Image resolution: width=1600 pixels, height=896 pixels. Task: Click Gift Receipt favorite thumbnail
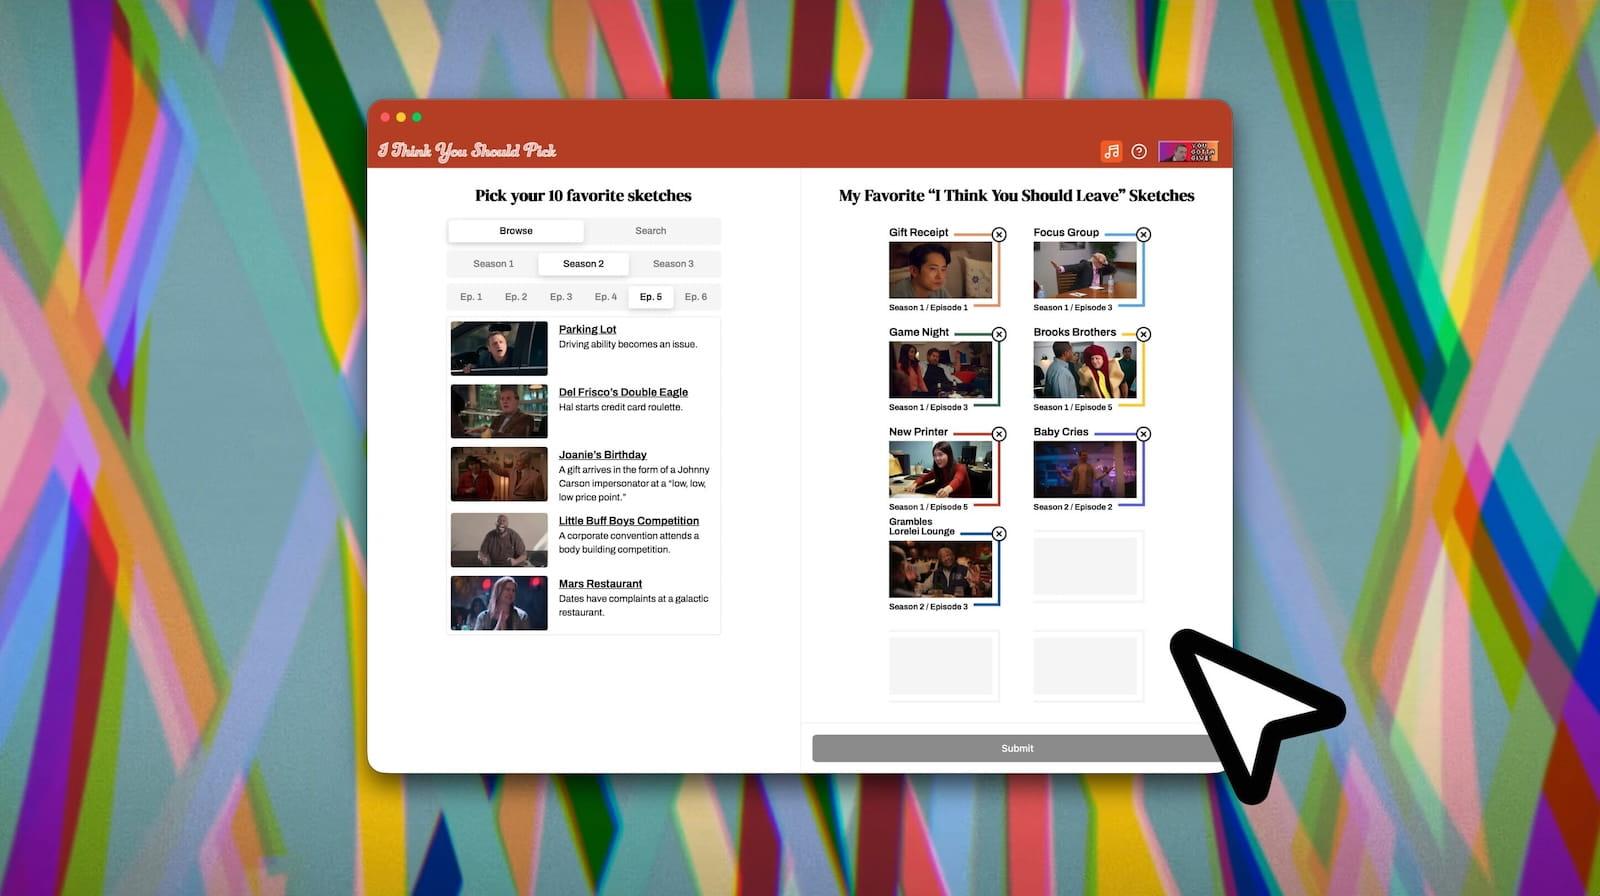coord(940,270)
